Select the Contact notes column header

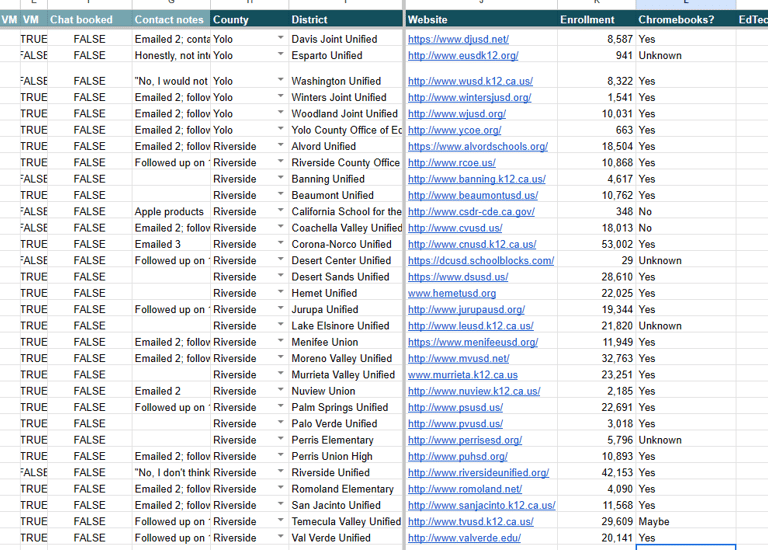coord(171,20)
